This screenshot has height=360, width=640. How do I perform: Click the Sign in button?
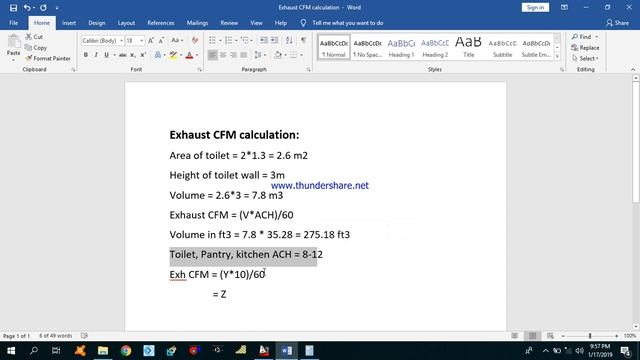[535, 7]
